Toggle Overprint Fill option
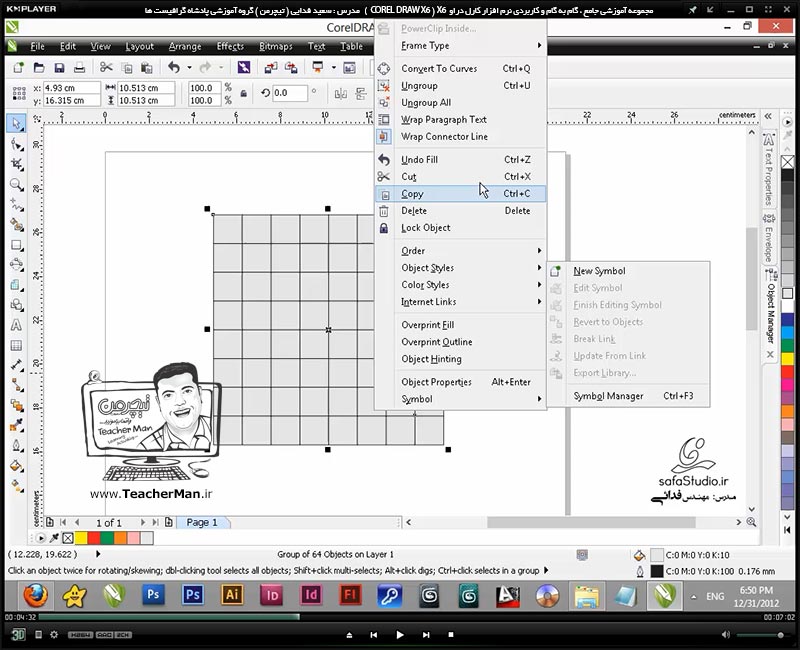The width and height of the screenshot is (800, 650). [x=461, y=325]
